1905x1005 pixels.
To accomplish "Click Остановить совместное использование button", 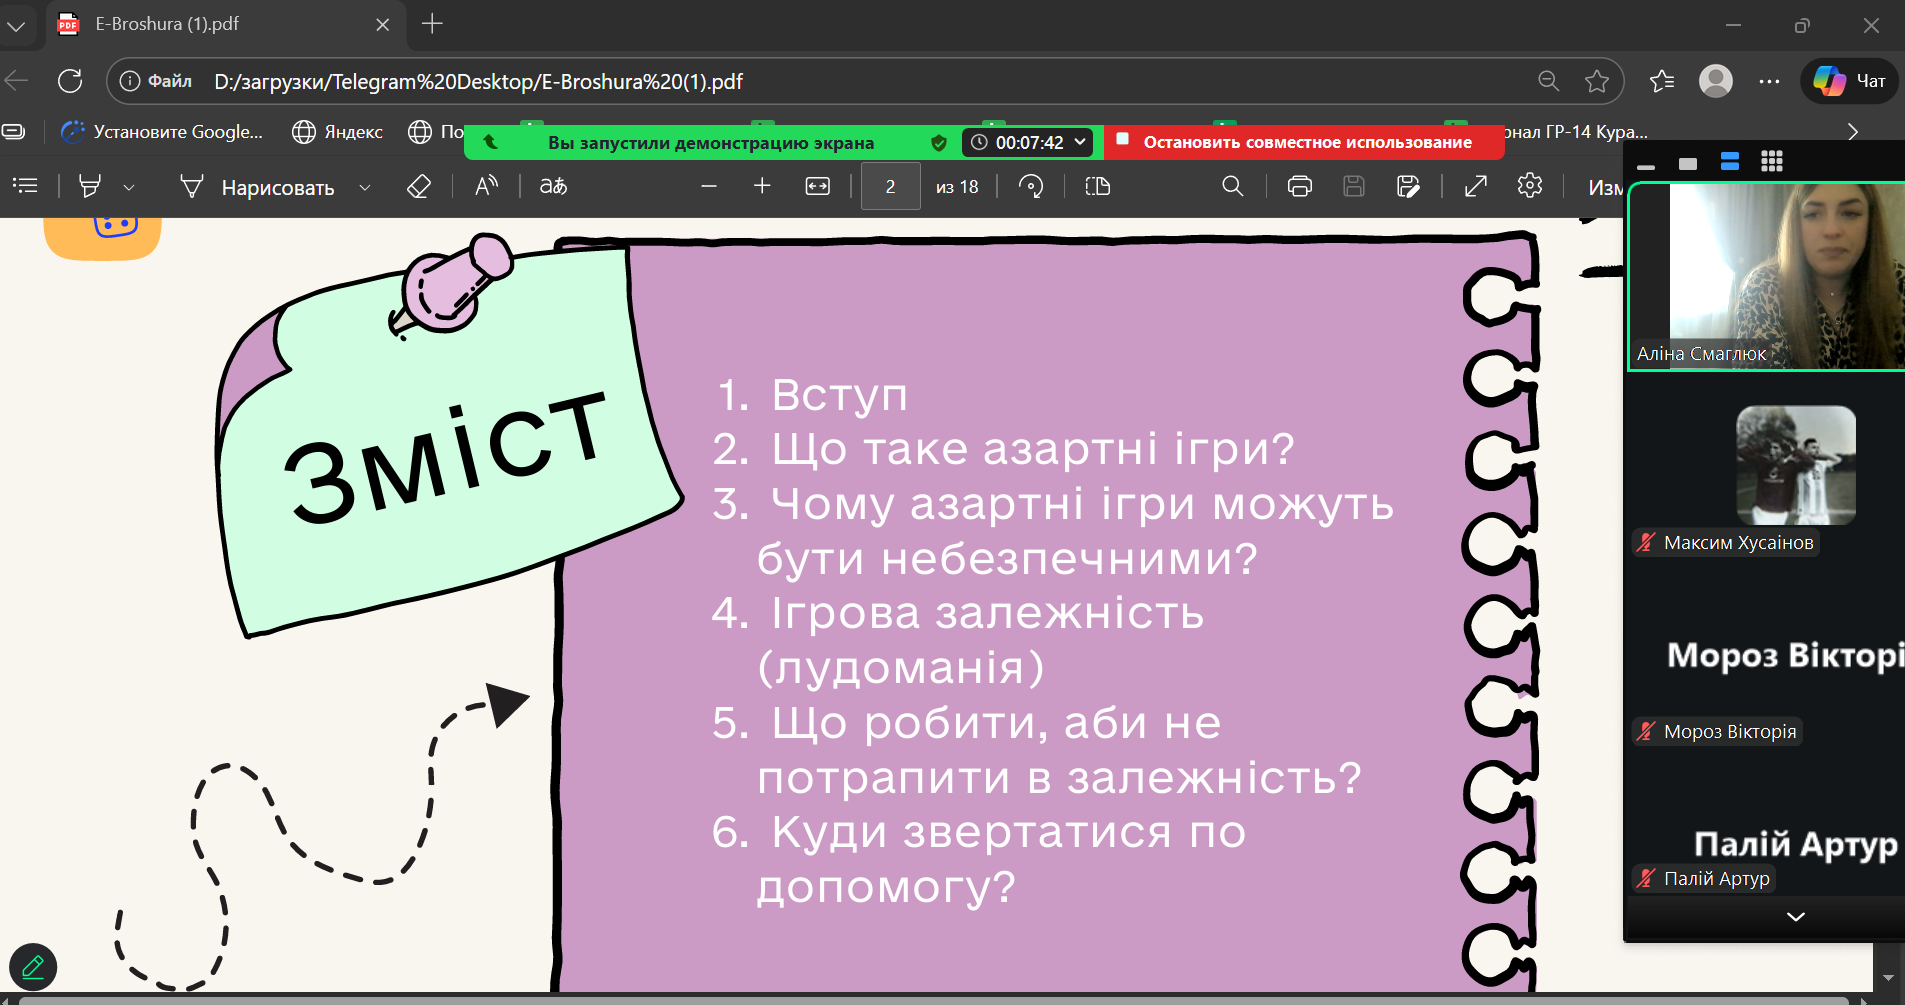I will (1306, 142).
